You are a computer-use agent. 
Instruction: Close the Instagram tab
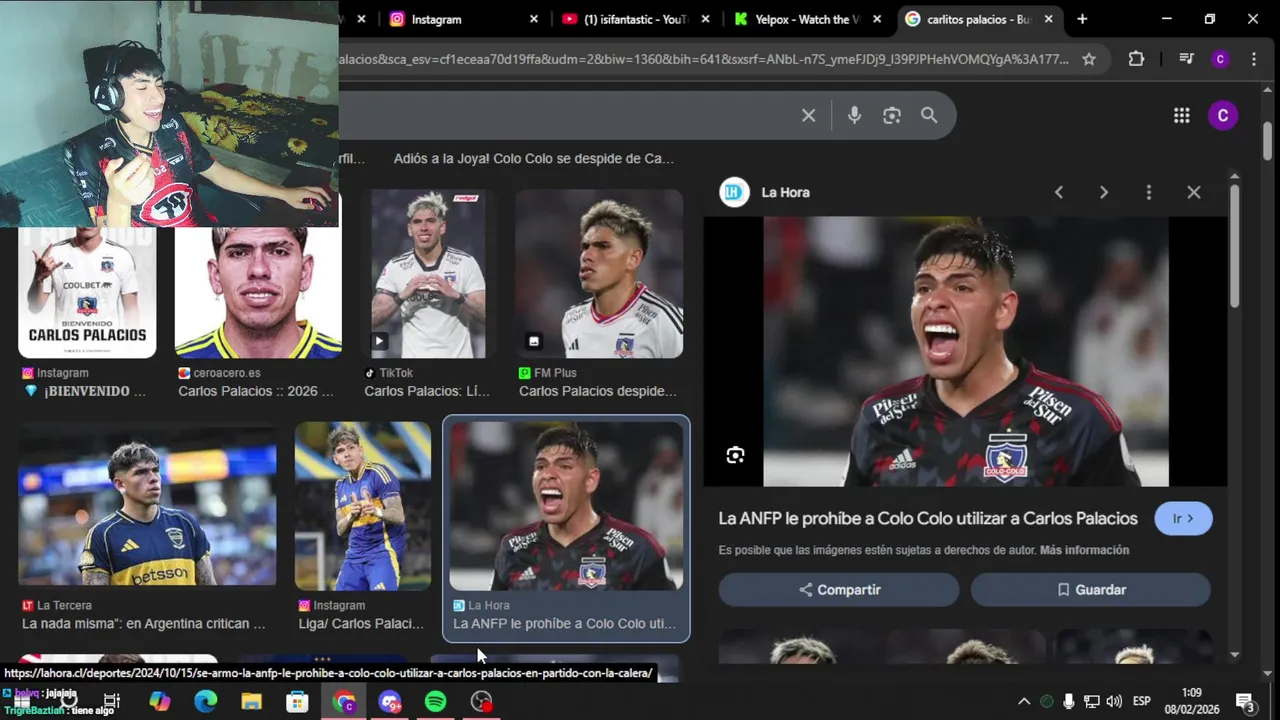click(534, 19)
